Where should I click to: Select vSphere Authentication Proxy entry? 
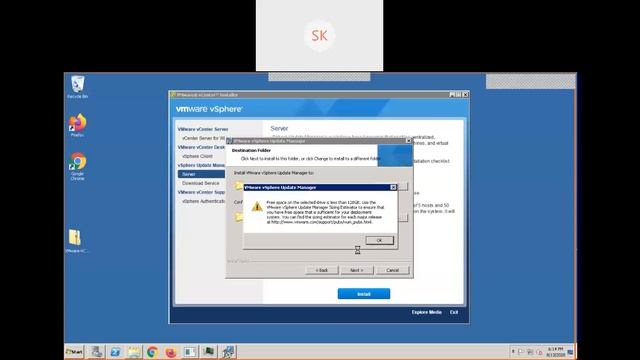click(x=204, y=201)
